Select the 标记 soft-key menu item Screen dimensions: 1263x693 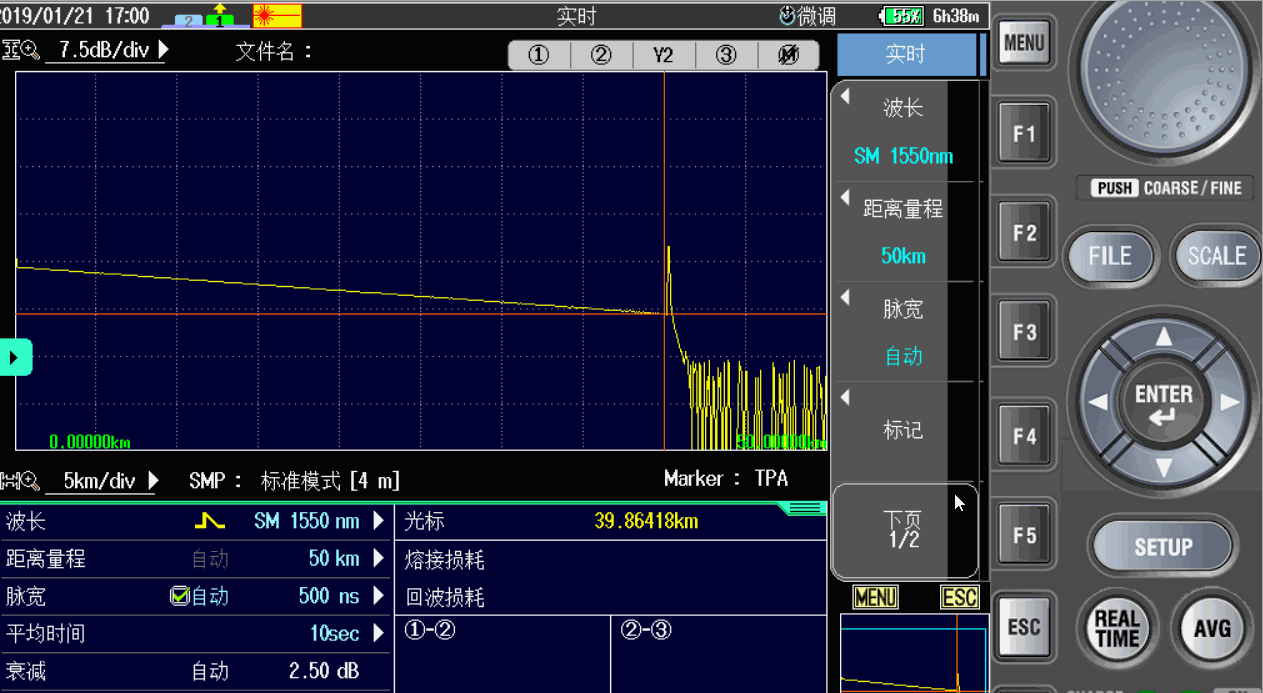903,430
